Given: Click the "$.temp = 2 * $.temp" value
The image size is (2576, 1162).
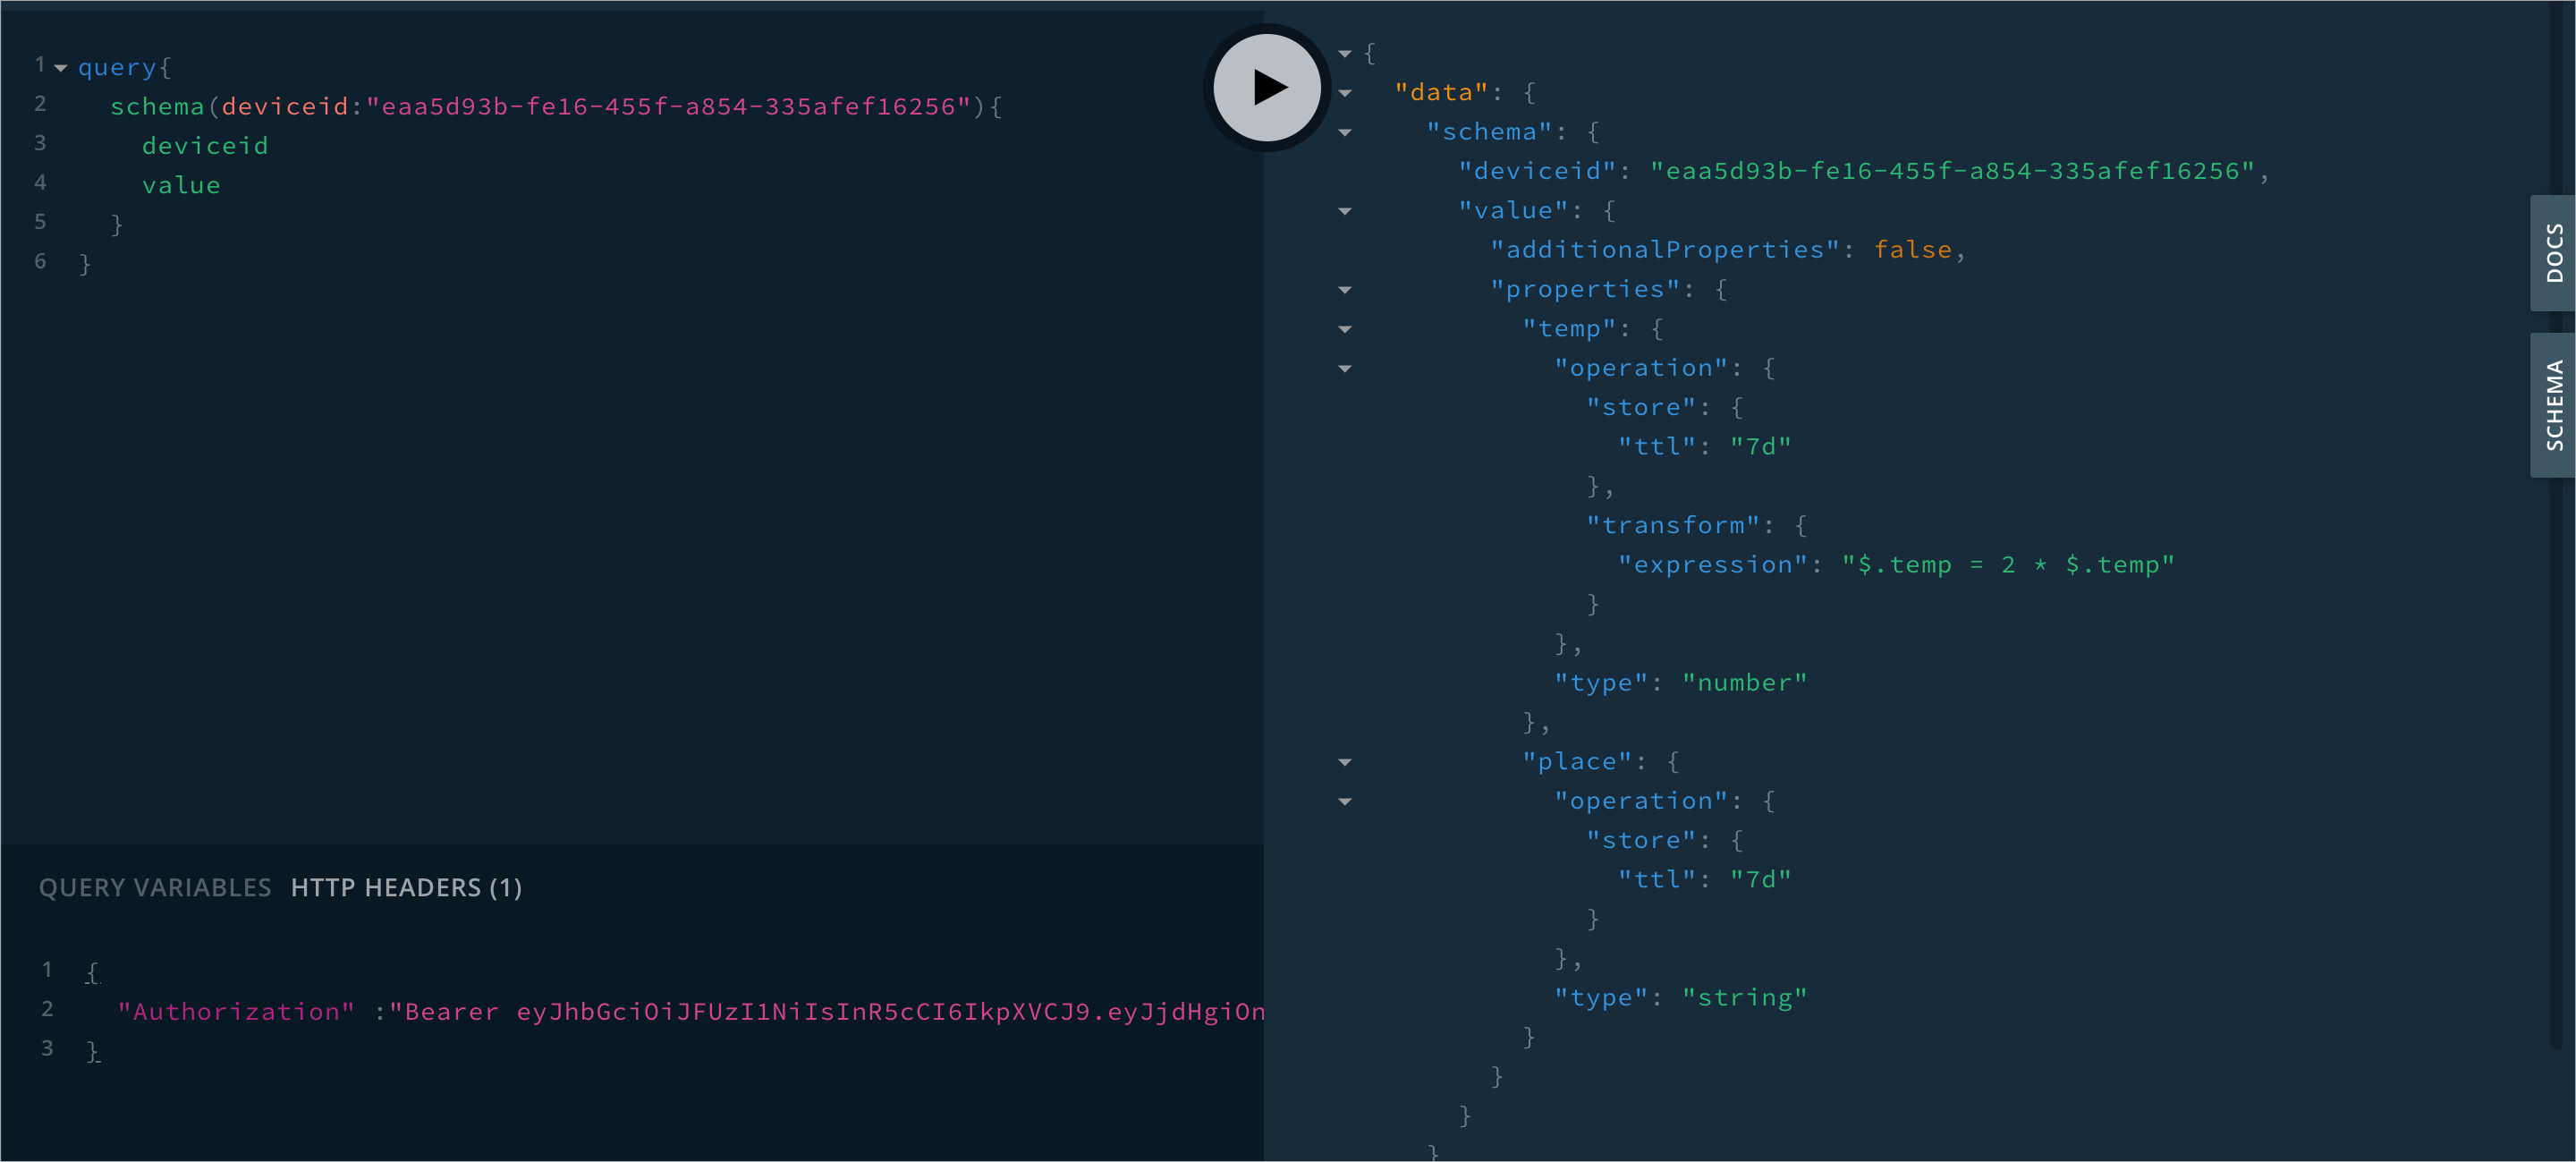Looking at the screenshot, I should (2008, 565).
